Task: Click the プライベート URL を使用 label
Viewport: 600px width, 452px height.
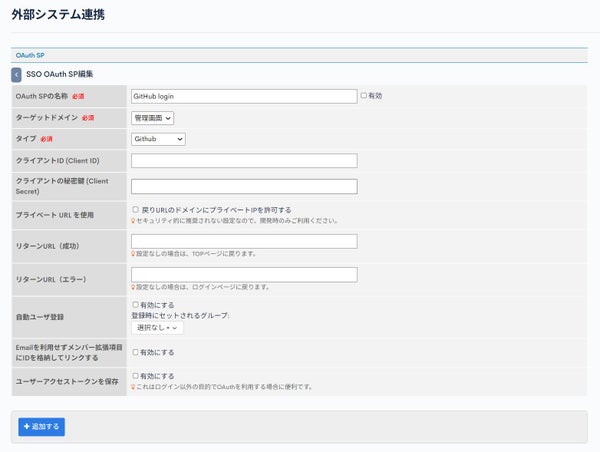Action: click(55, 215)
